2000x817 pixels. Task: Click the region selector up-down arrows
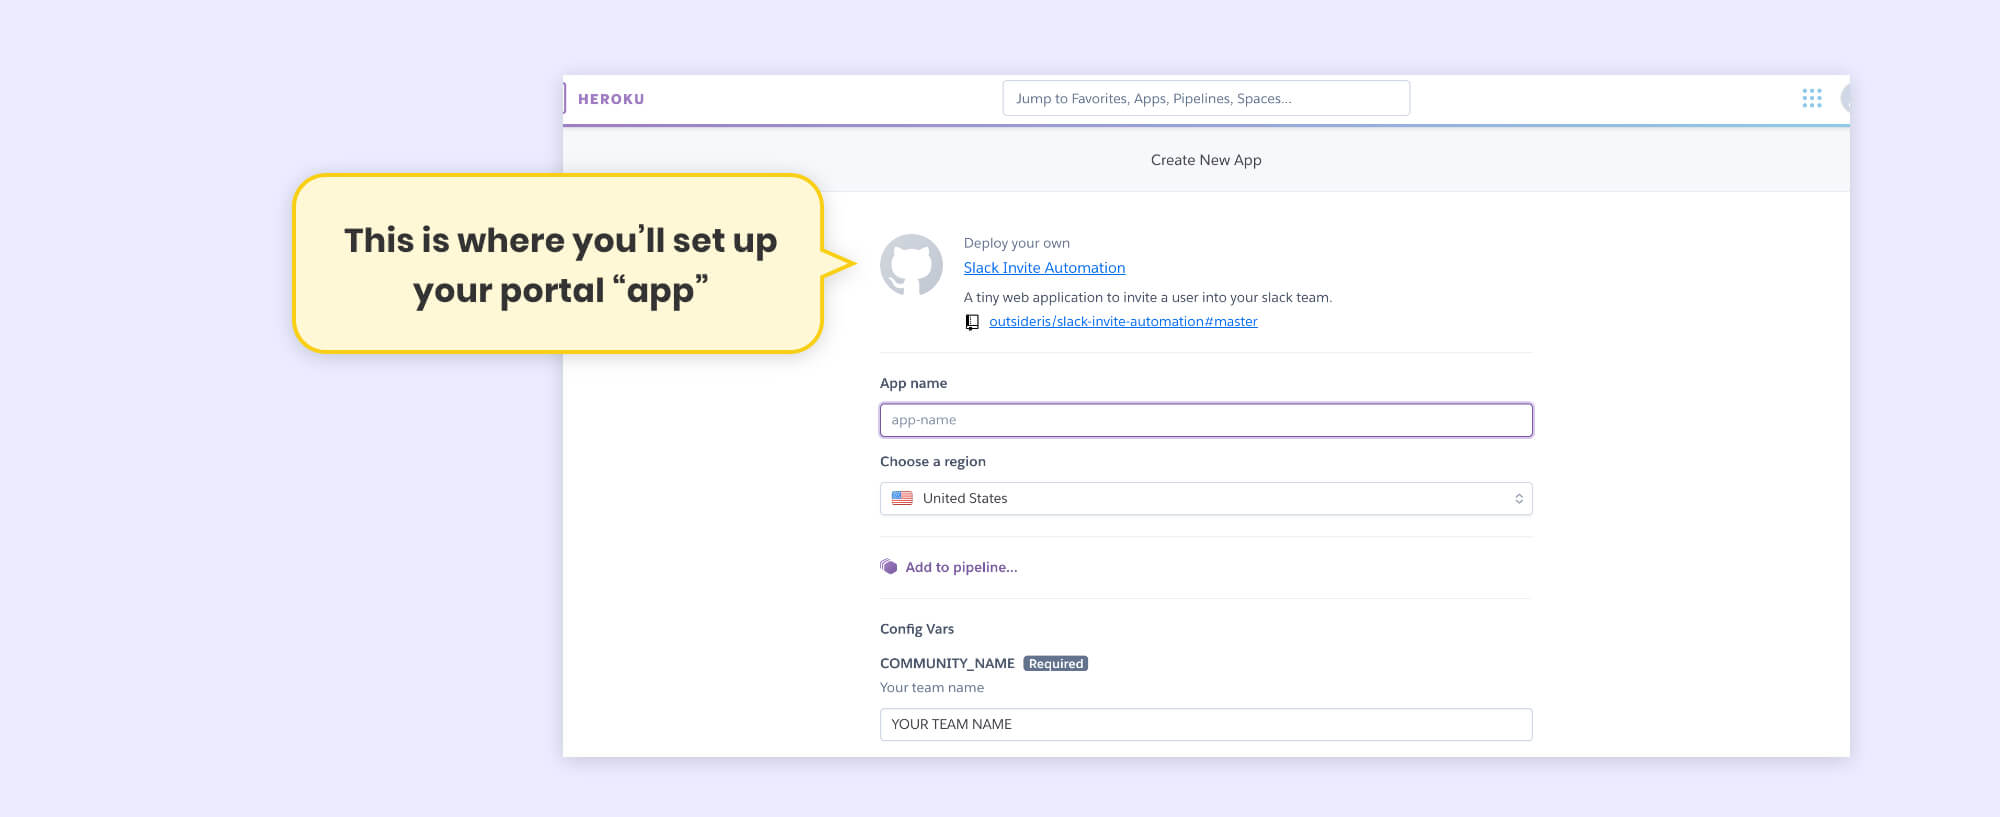[1518, 498]
